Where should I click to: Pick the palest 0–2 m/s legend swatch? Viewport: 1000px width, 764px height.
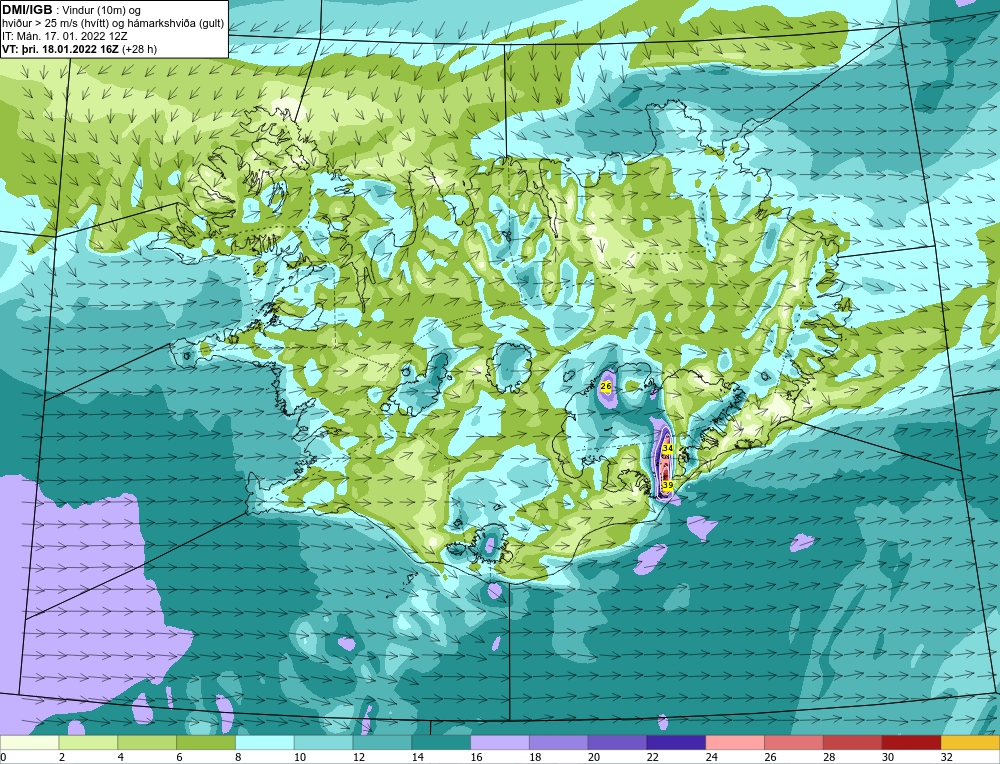click(29, 742)
